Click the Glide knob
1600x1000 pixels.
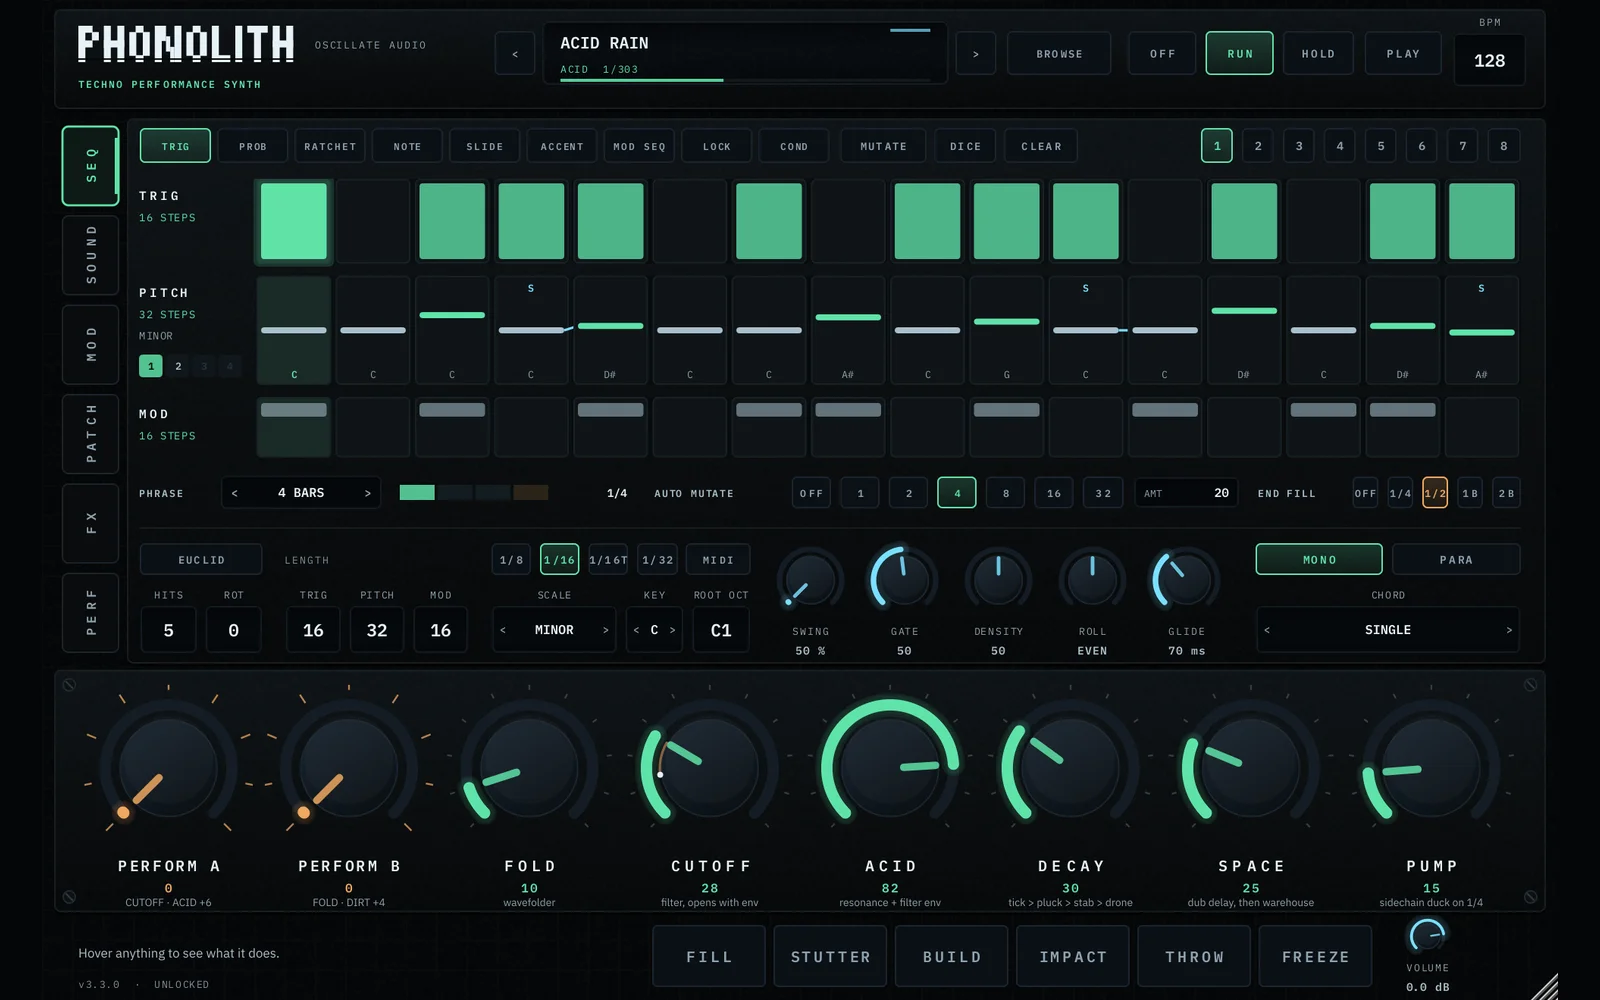tap(1186, 579)
